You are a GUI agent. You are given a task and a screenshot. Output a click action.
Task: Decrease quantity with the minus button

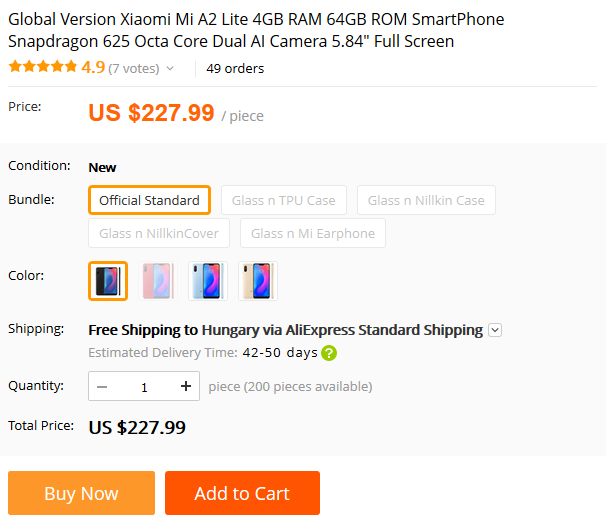point(103,386)
